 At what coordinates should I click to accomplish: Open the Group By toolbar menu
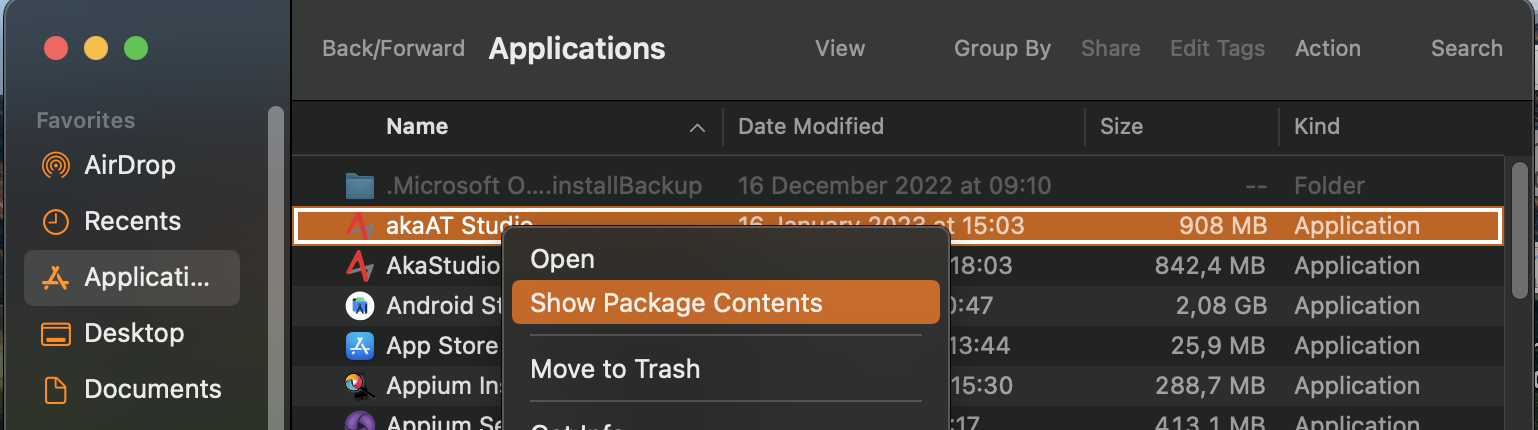1002,48
